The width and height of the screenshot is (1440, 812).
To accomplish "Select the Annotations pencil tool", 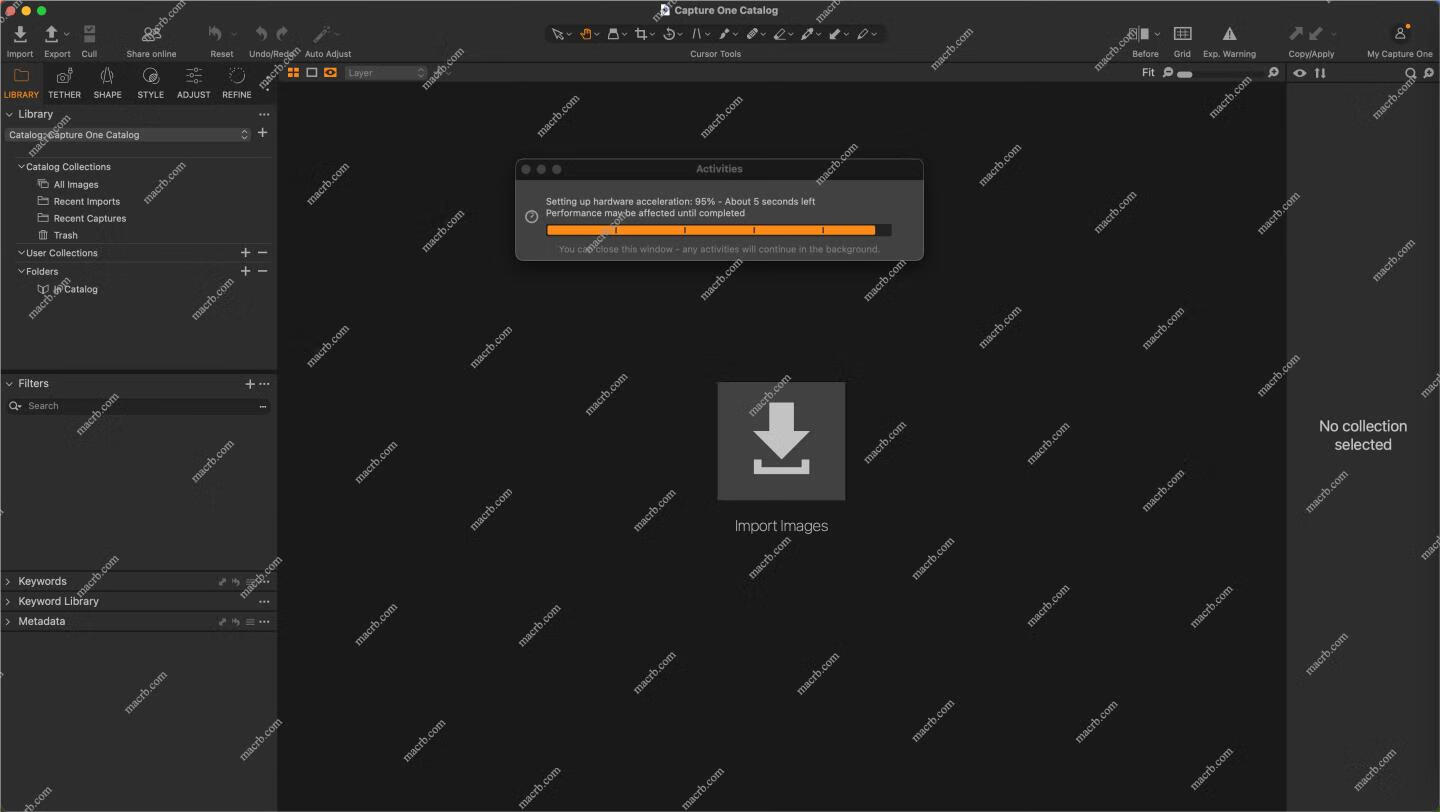I will [862, 34].
